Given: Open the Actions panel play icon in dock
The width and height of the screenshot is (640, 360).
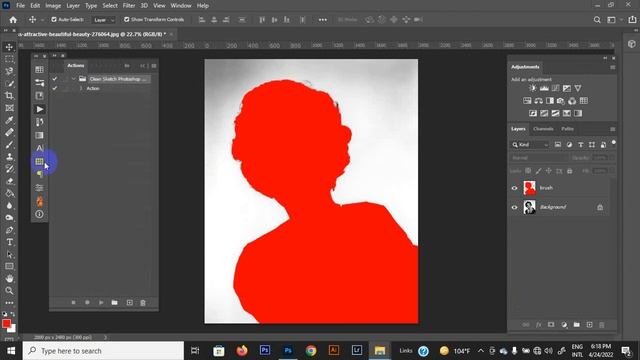Looking at the screenshot, I should tap(40, 109).
